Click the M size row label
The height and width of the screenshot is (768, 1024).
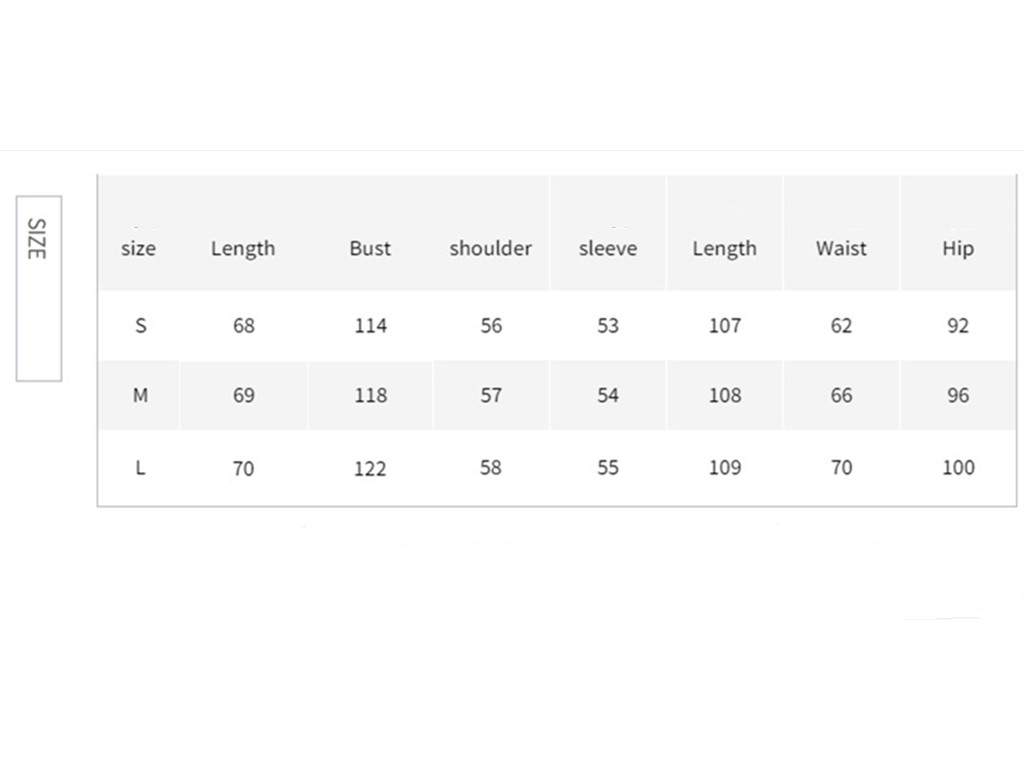[140, 395]
